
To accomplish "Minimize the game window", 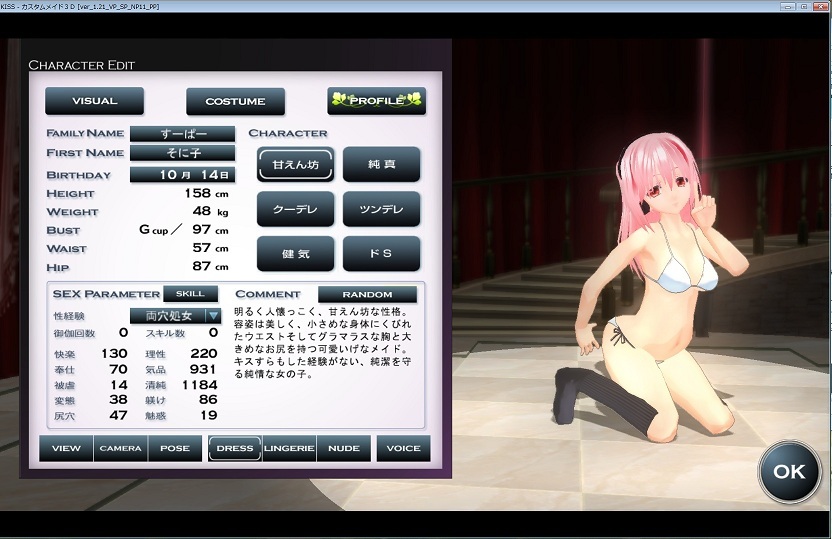I will click(x=787, y=6).
